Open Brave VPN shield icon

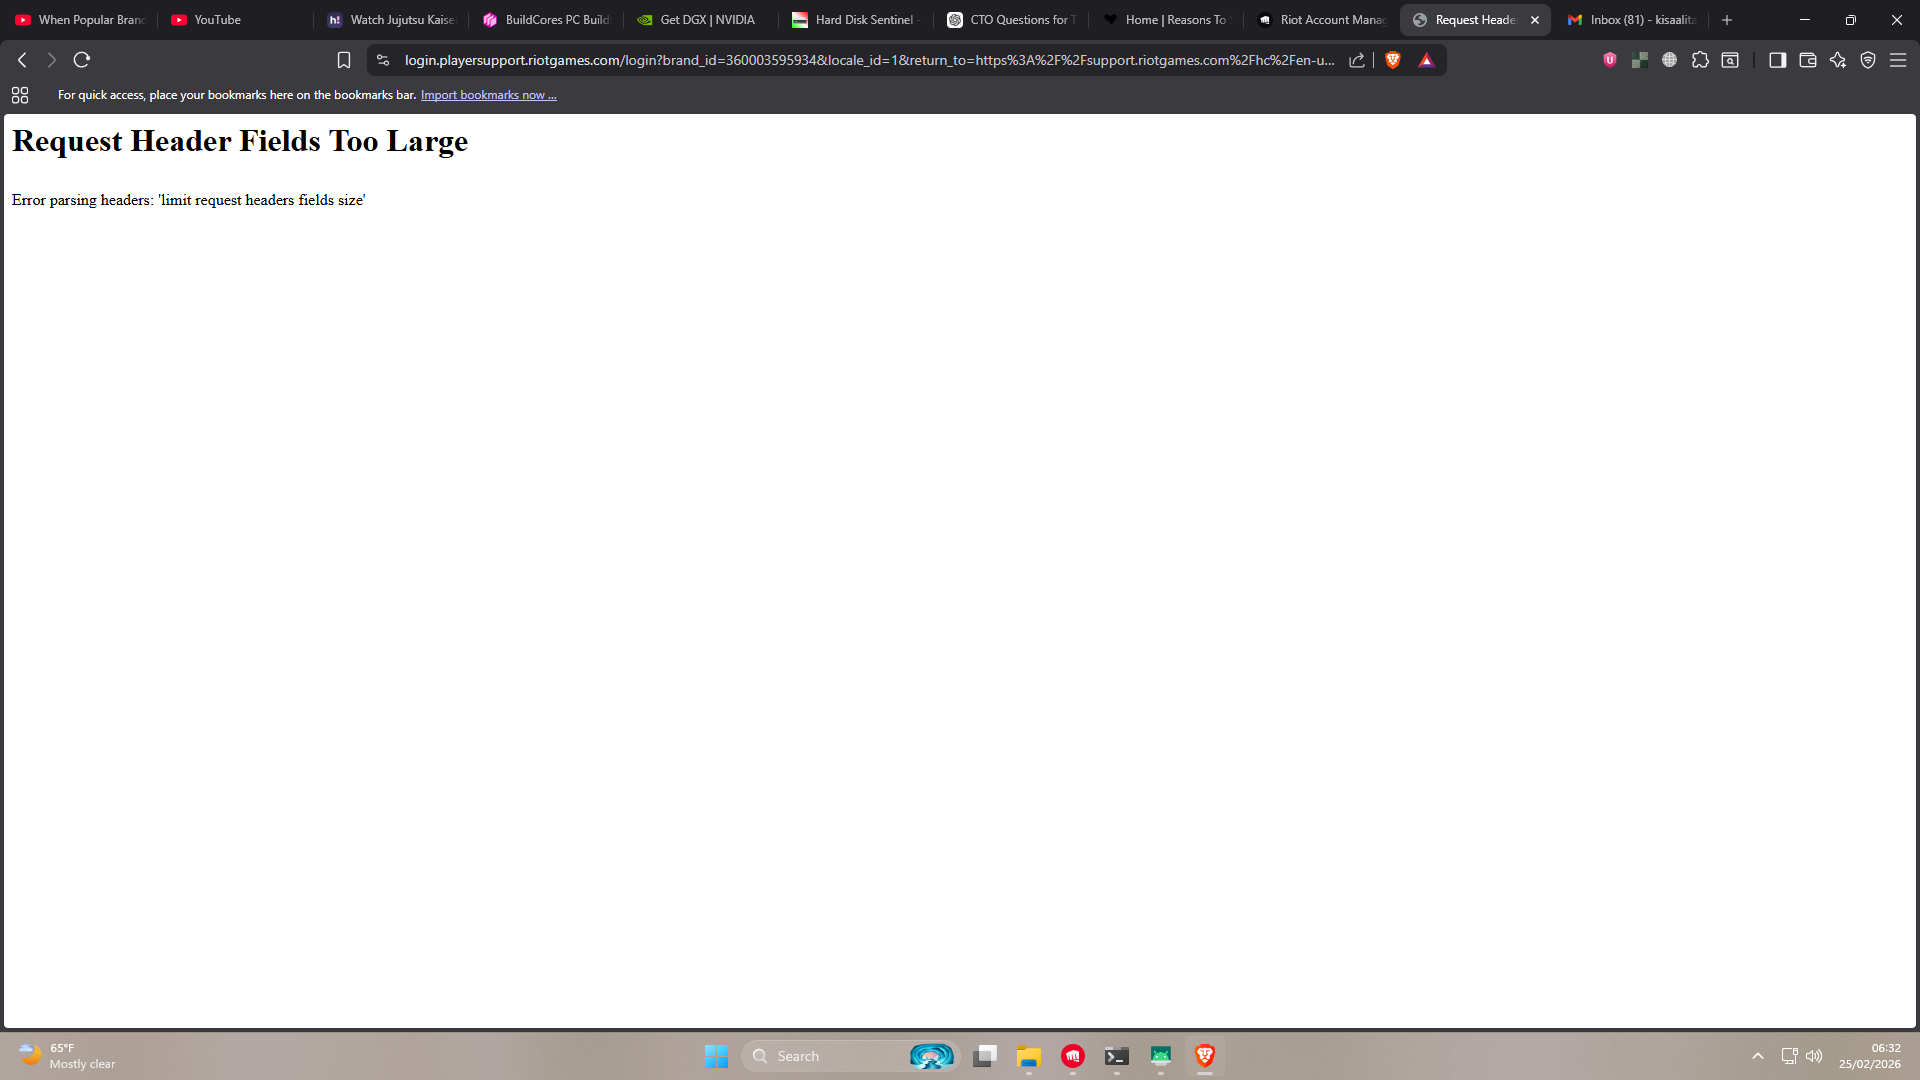coord(1868,60)
